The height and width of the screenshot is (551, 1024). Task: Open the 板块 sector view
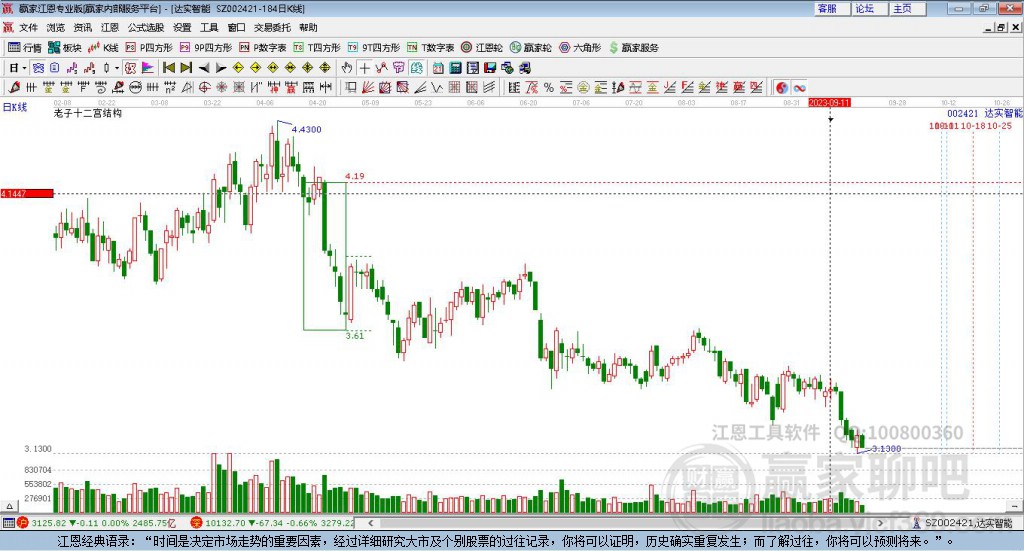click(x=65, y=48)
